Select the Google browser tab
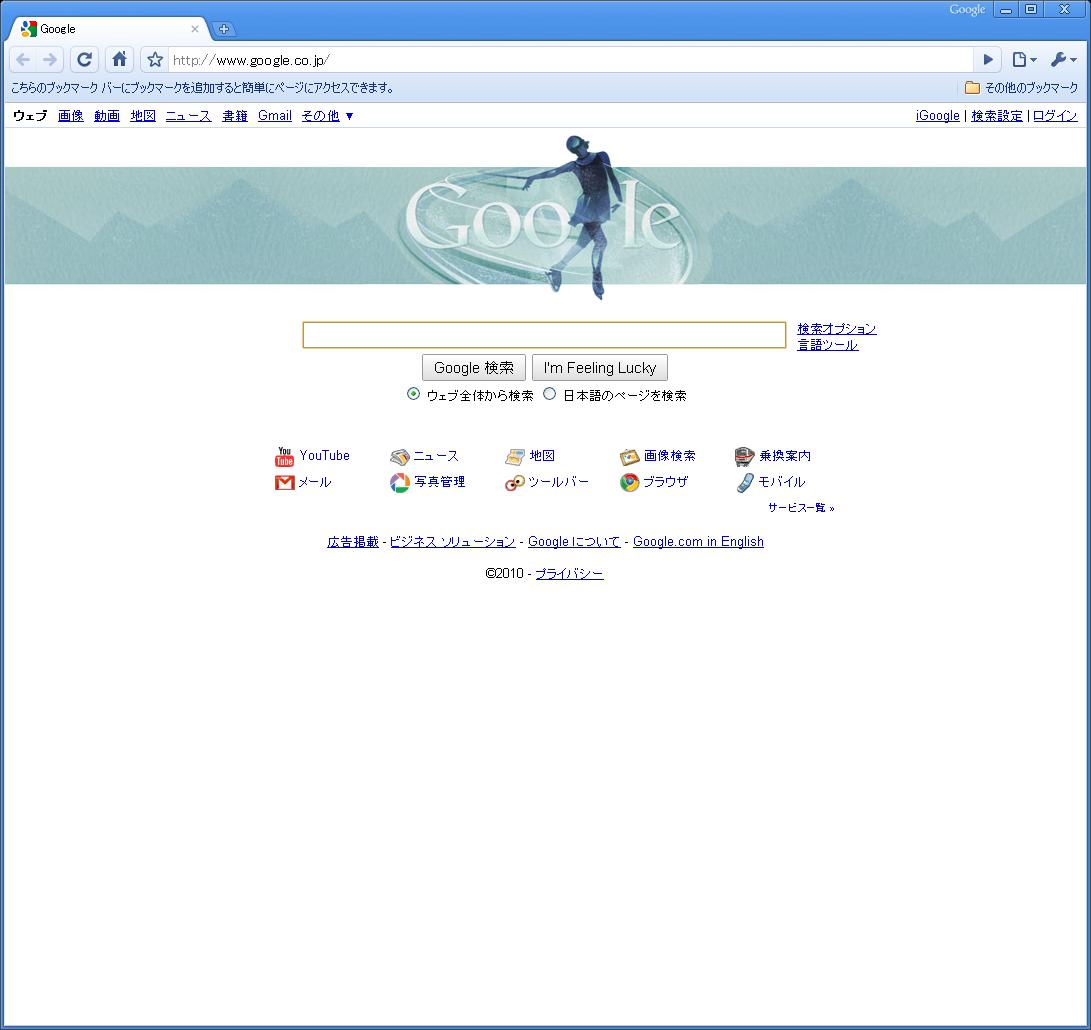The height and width of the screenshot is (1030, 1091). (x=109, y=29)
